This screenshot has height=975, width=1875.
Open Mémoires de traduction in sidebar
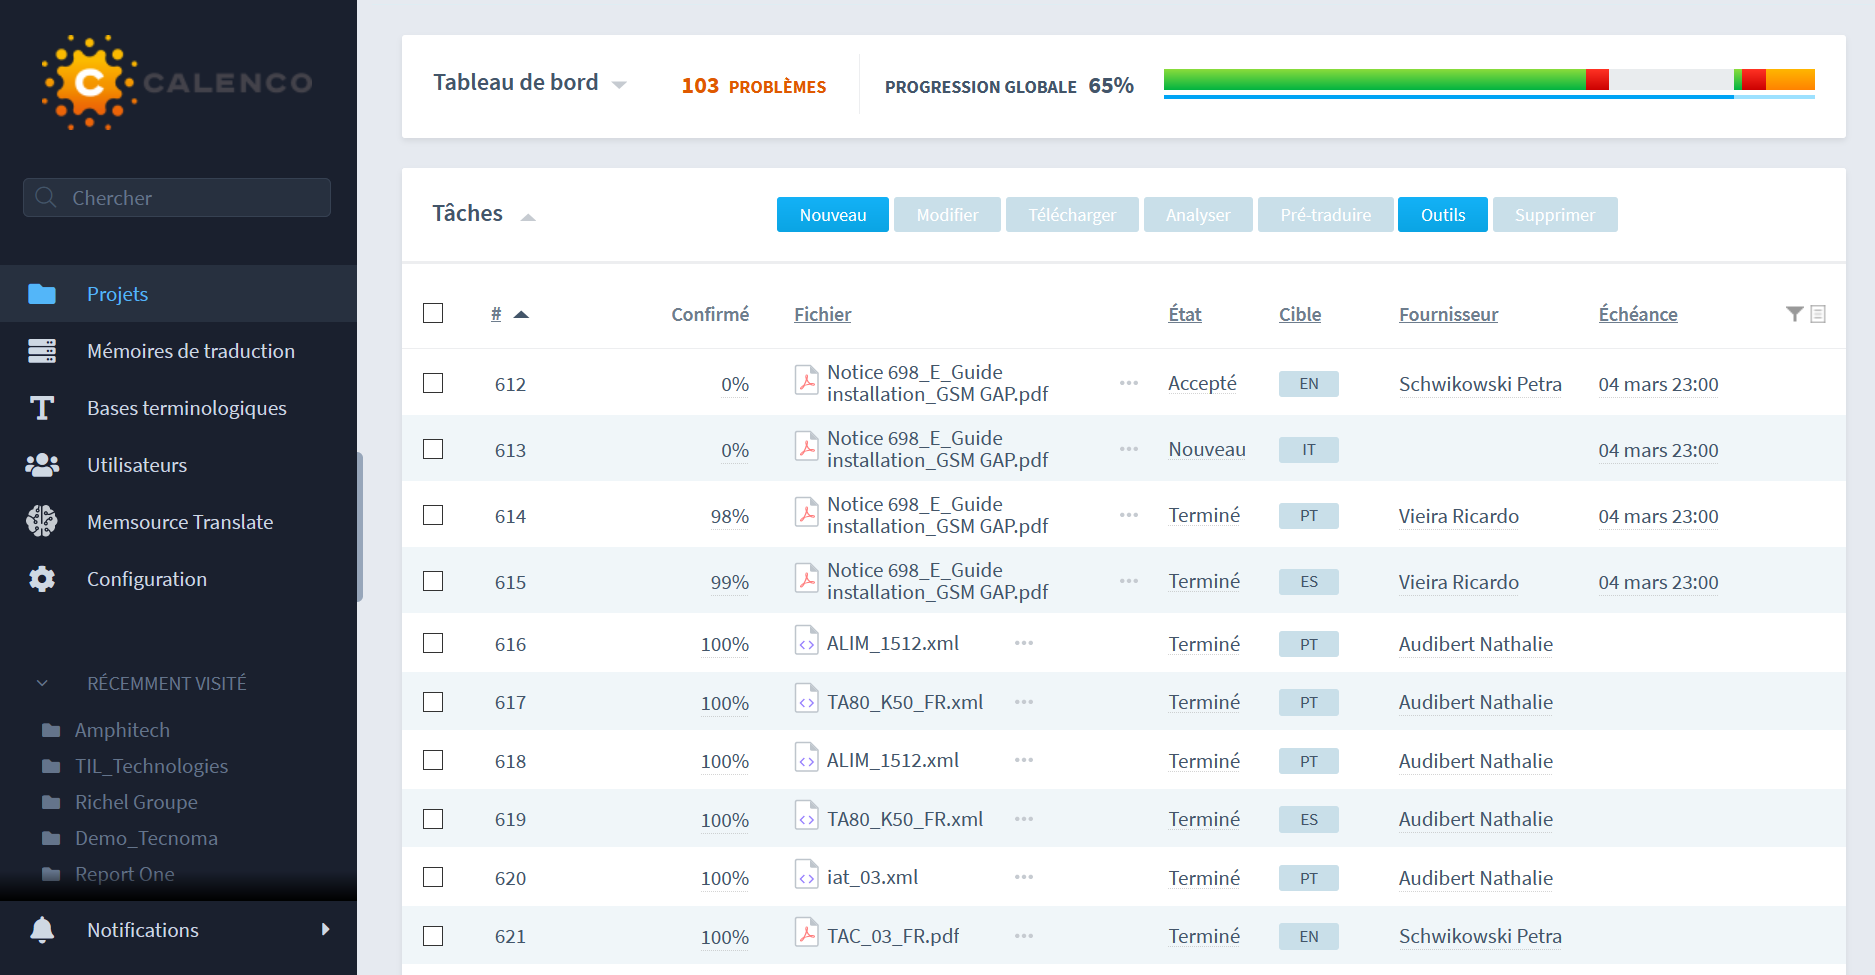[190, 351]
